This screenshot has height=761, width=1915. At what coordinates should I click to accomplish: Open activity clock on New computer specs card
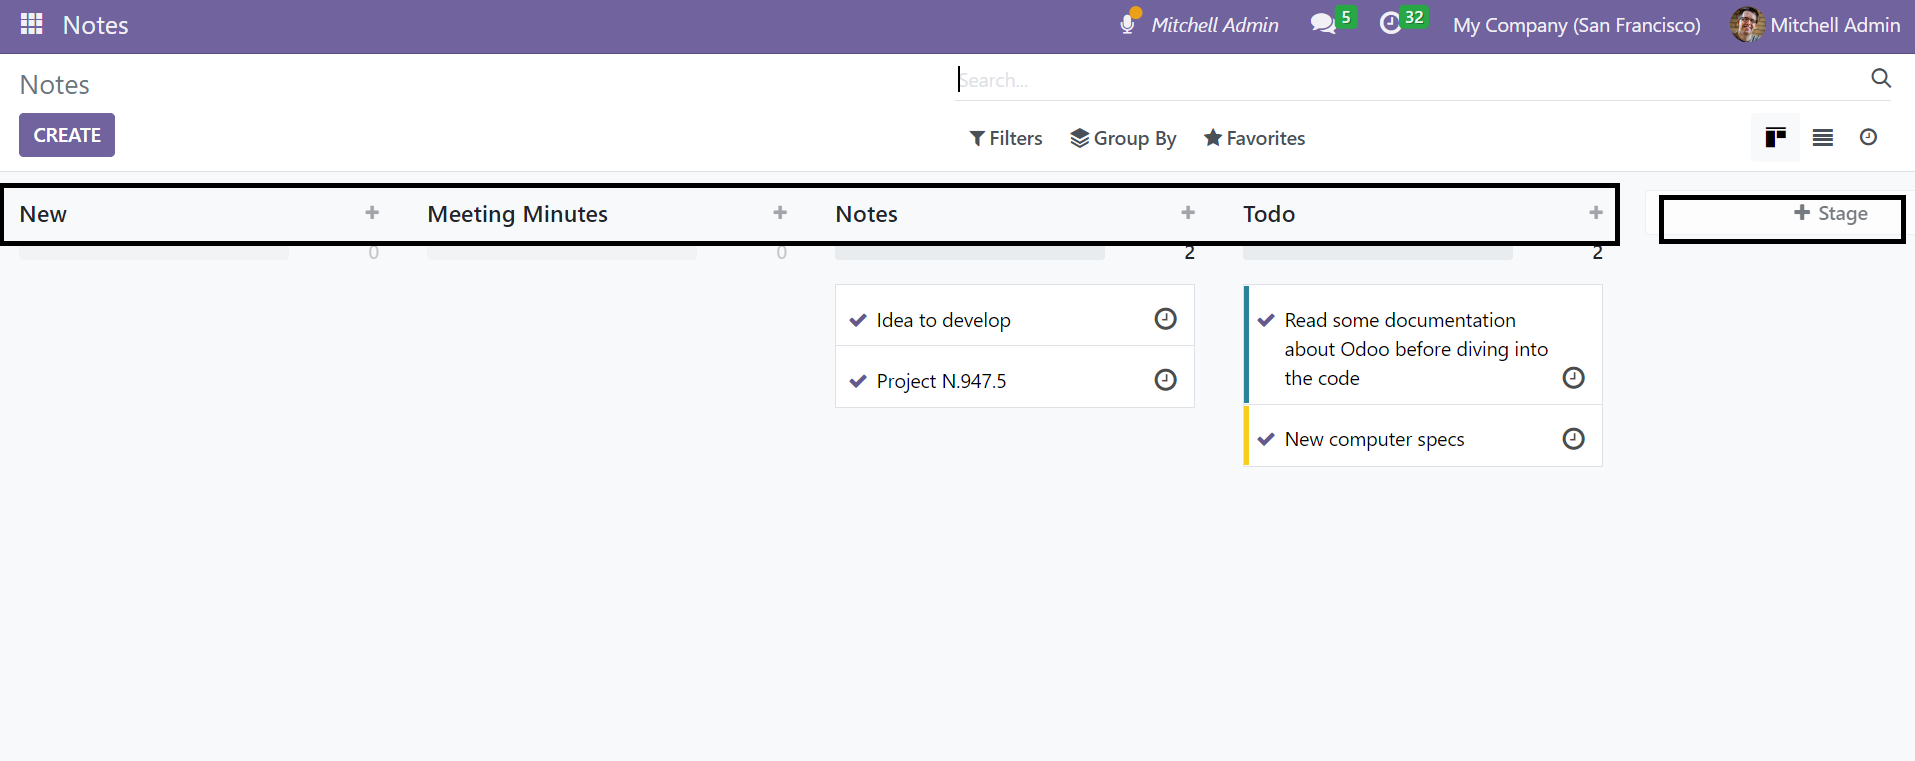click(1574, 439)
